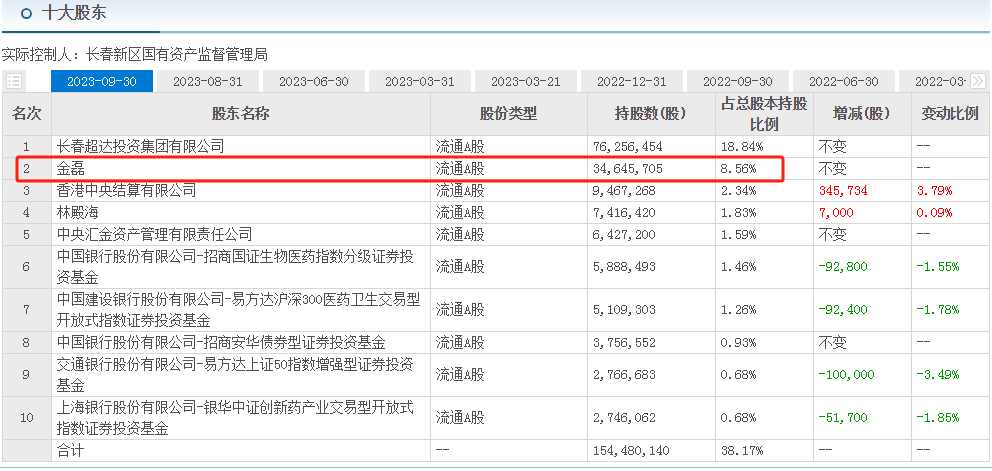Click the 38.17% total ratio

coord(742,451)
